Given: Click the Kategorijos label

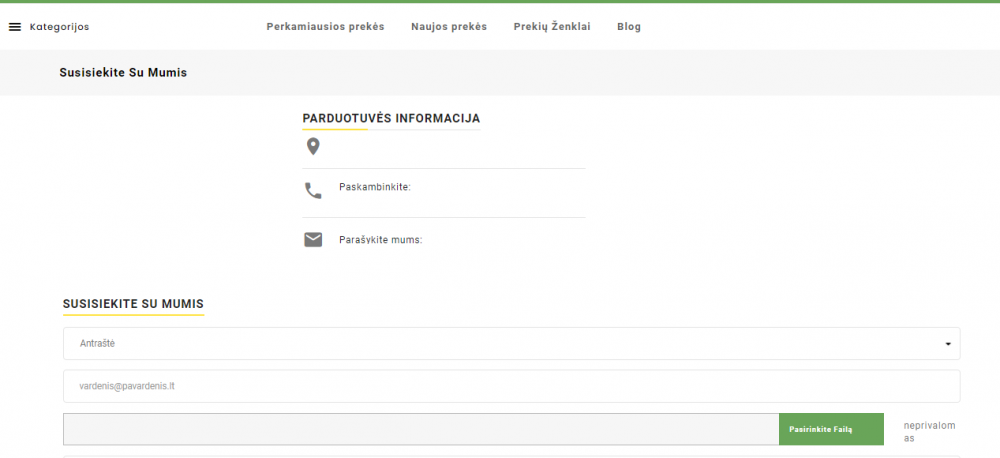Looking at the screenshot, I should [59, 27].
